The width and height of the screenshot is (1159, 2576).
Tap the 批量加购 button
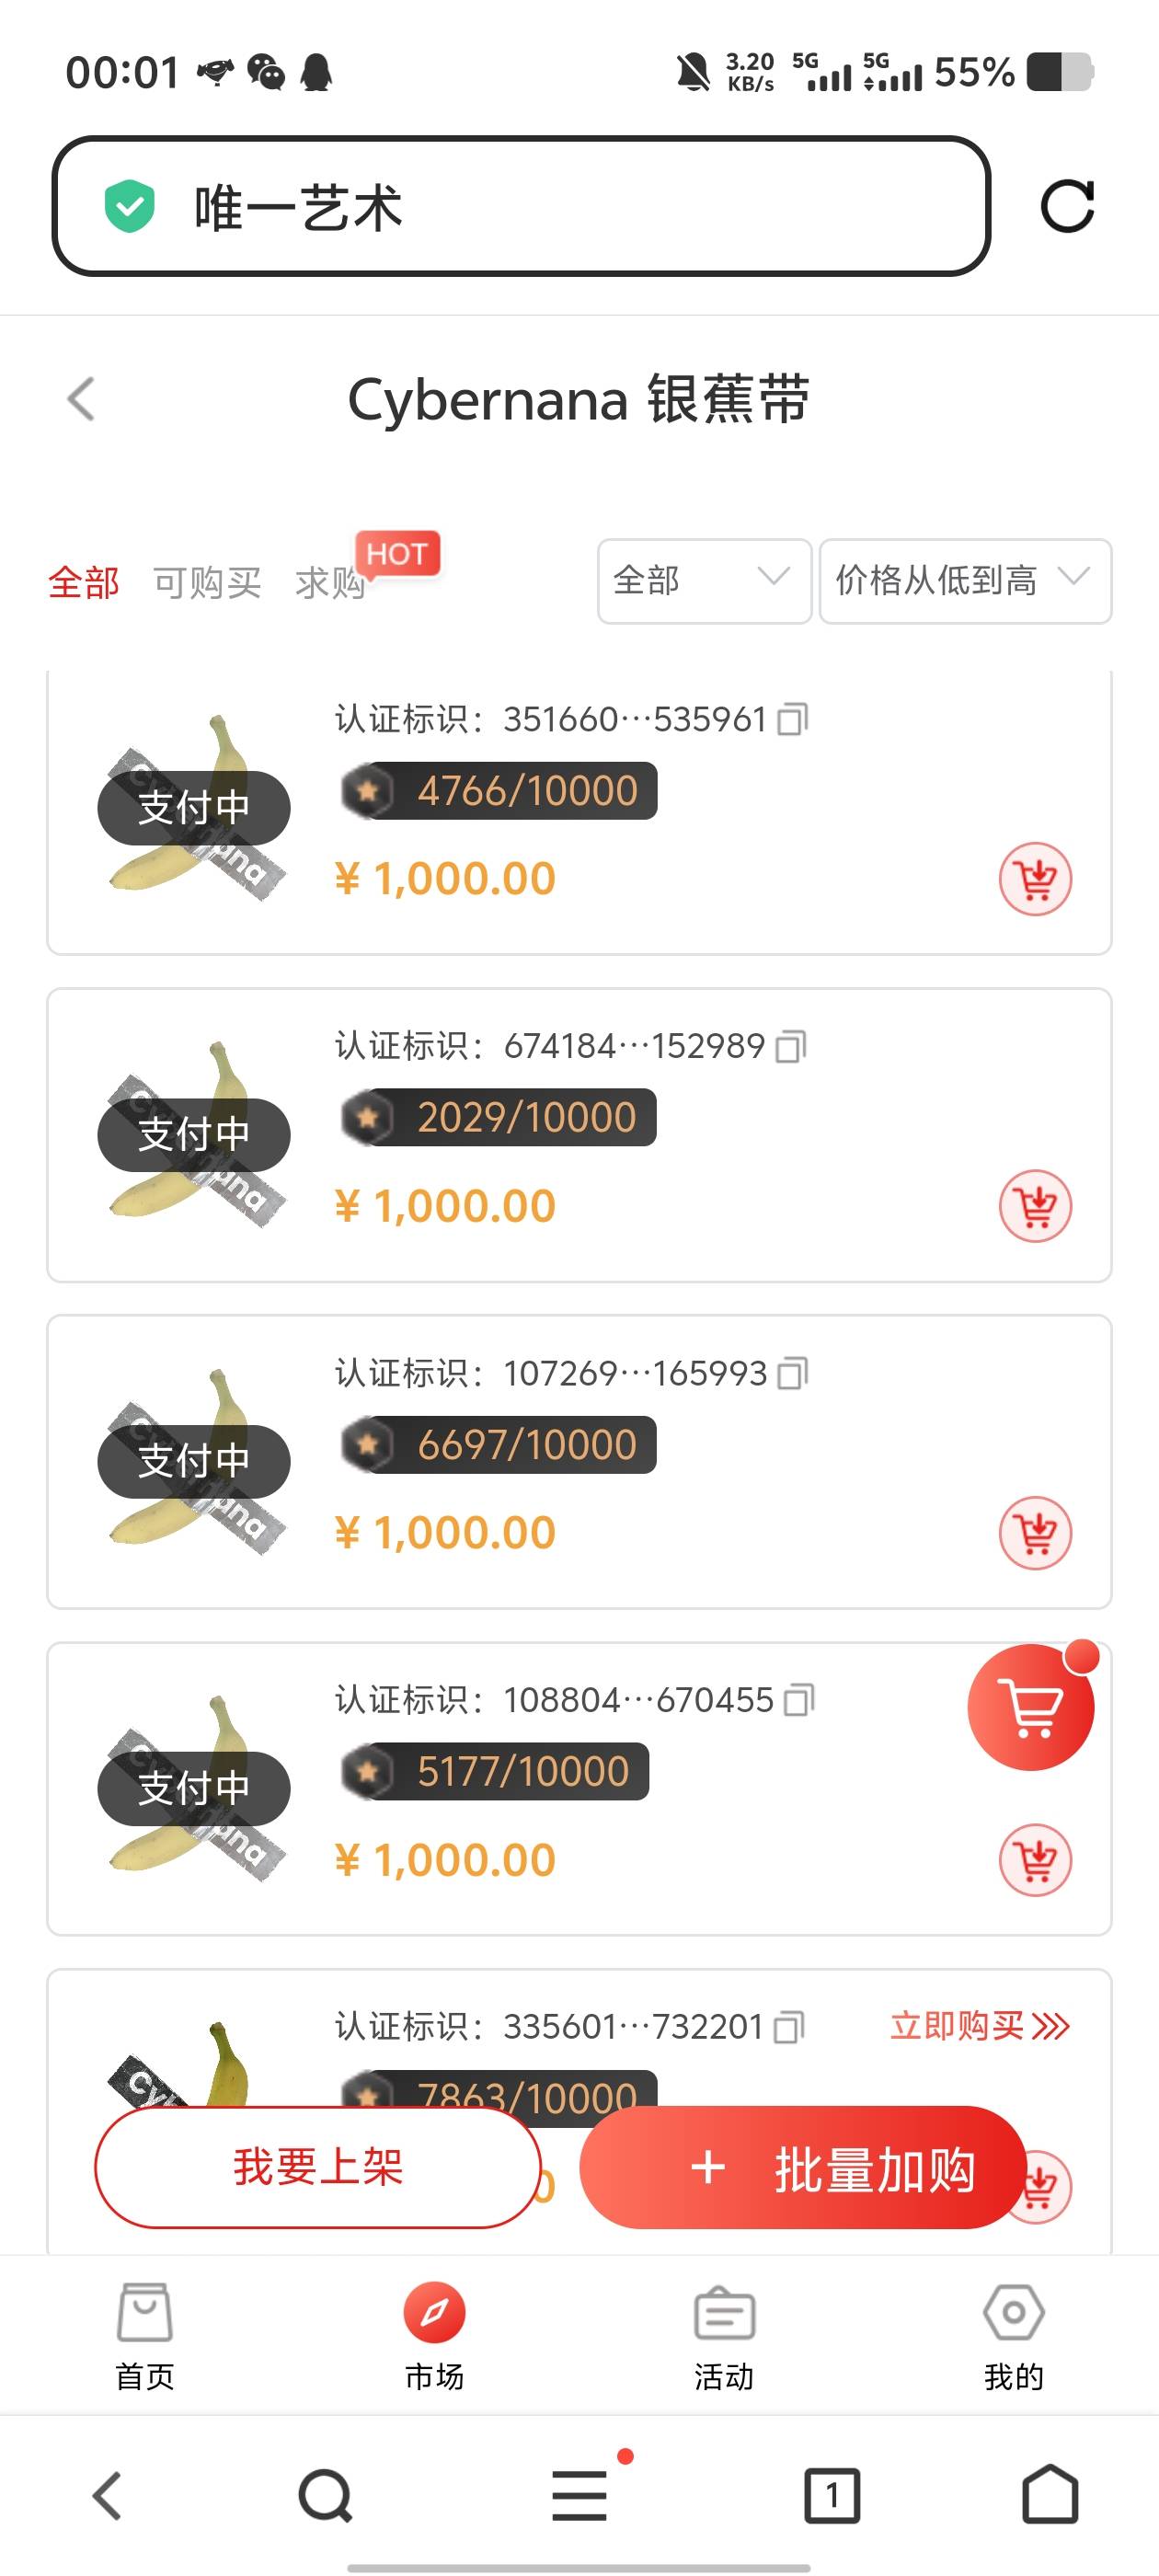(803, 2167)
